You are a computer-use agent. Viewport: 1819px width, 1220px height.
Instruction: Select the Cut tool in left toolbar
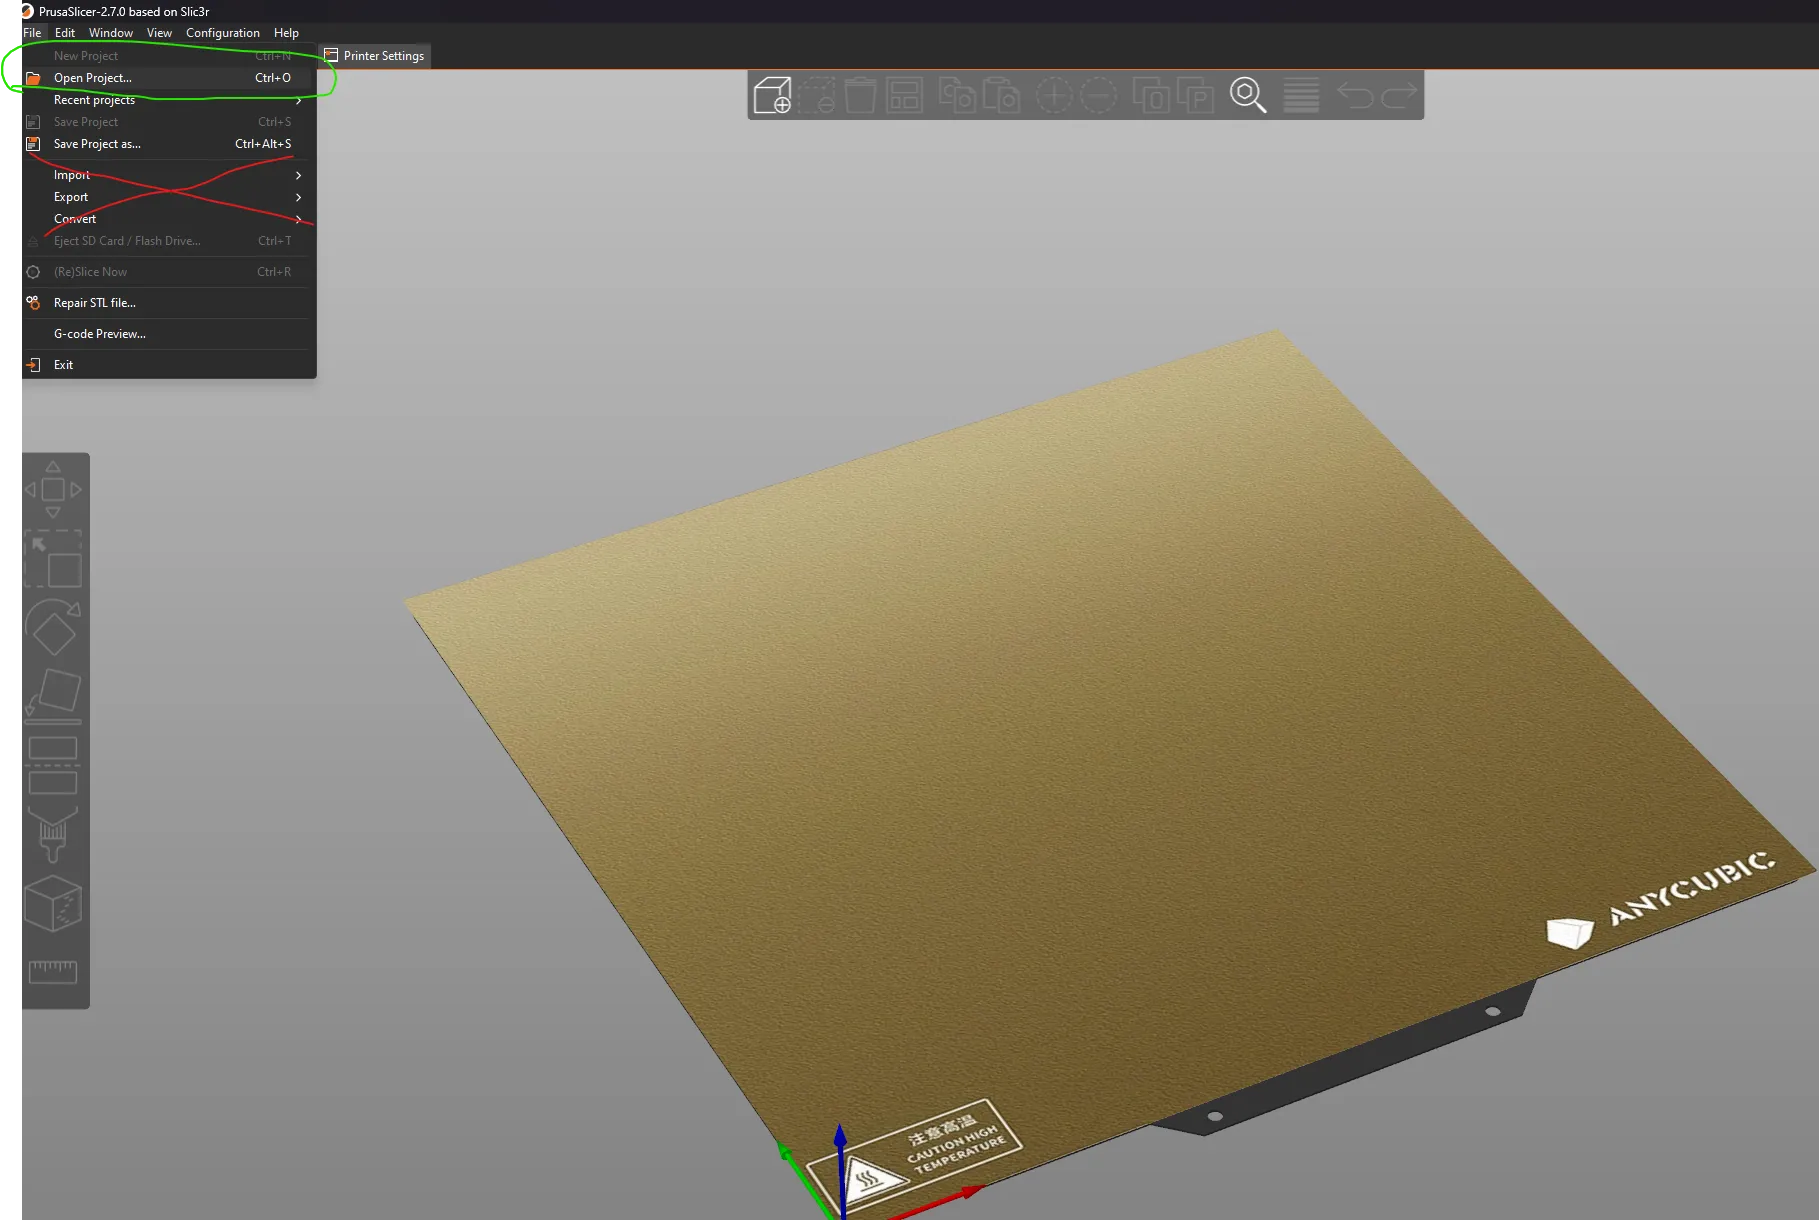click(53, 765)
